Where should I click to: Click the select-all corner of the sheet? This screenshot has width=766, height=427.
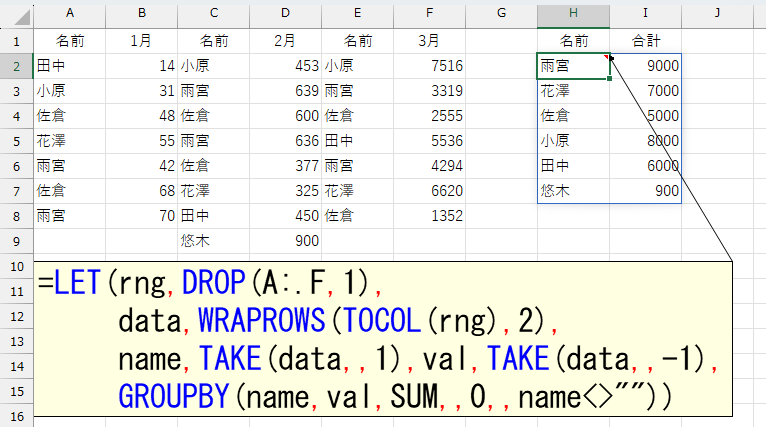point(16,14)
